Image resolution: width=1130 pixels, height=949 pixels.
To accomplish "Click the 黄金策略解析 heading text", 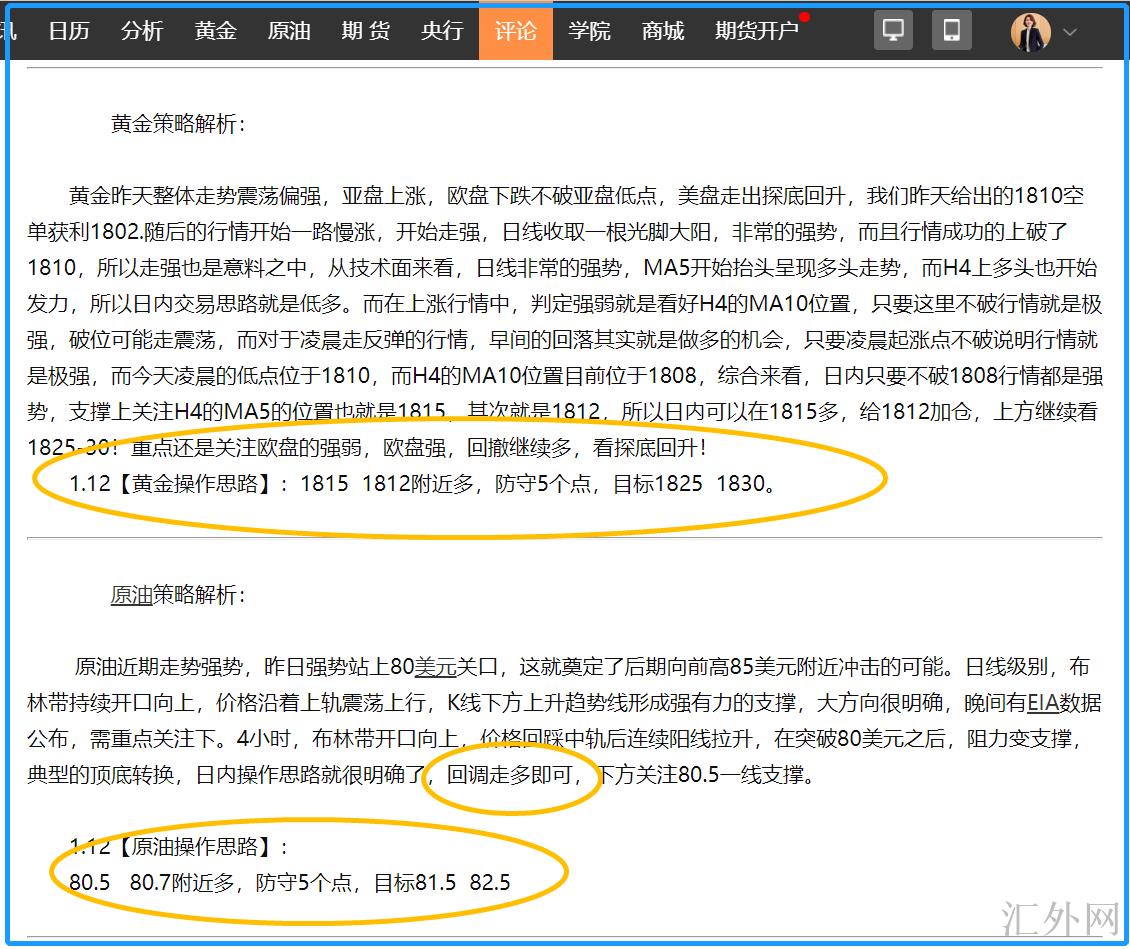I will tap(178, 124).
